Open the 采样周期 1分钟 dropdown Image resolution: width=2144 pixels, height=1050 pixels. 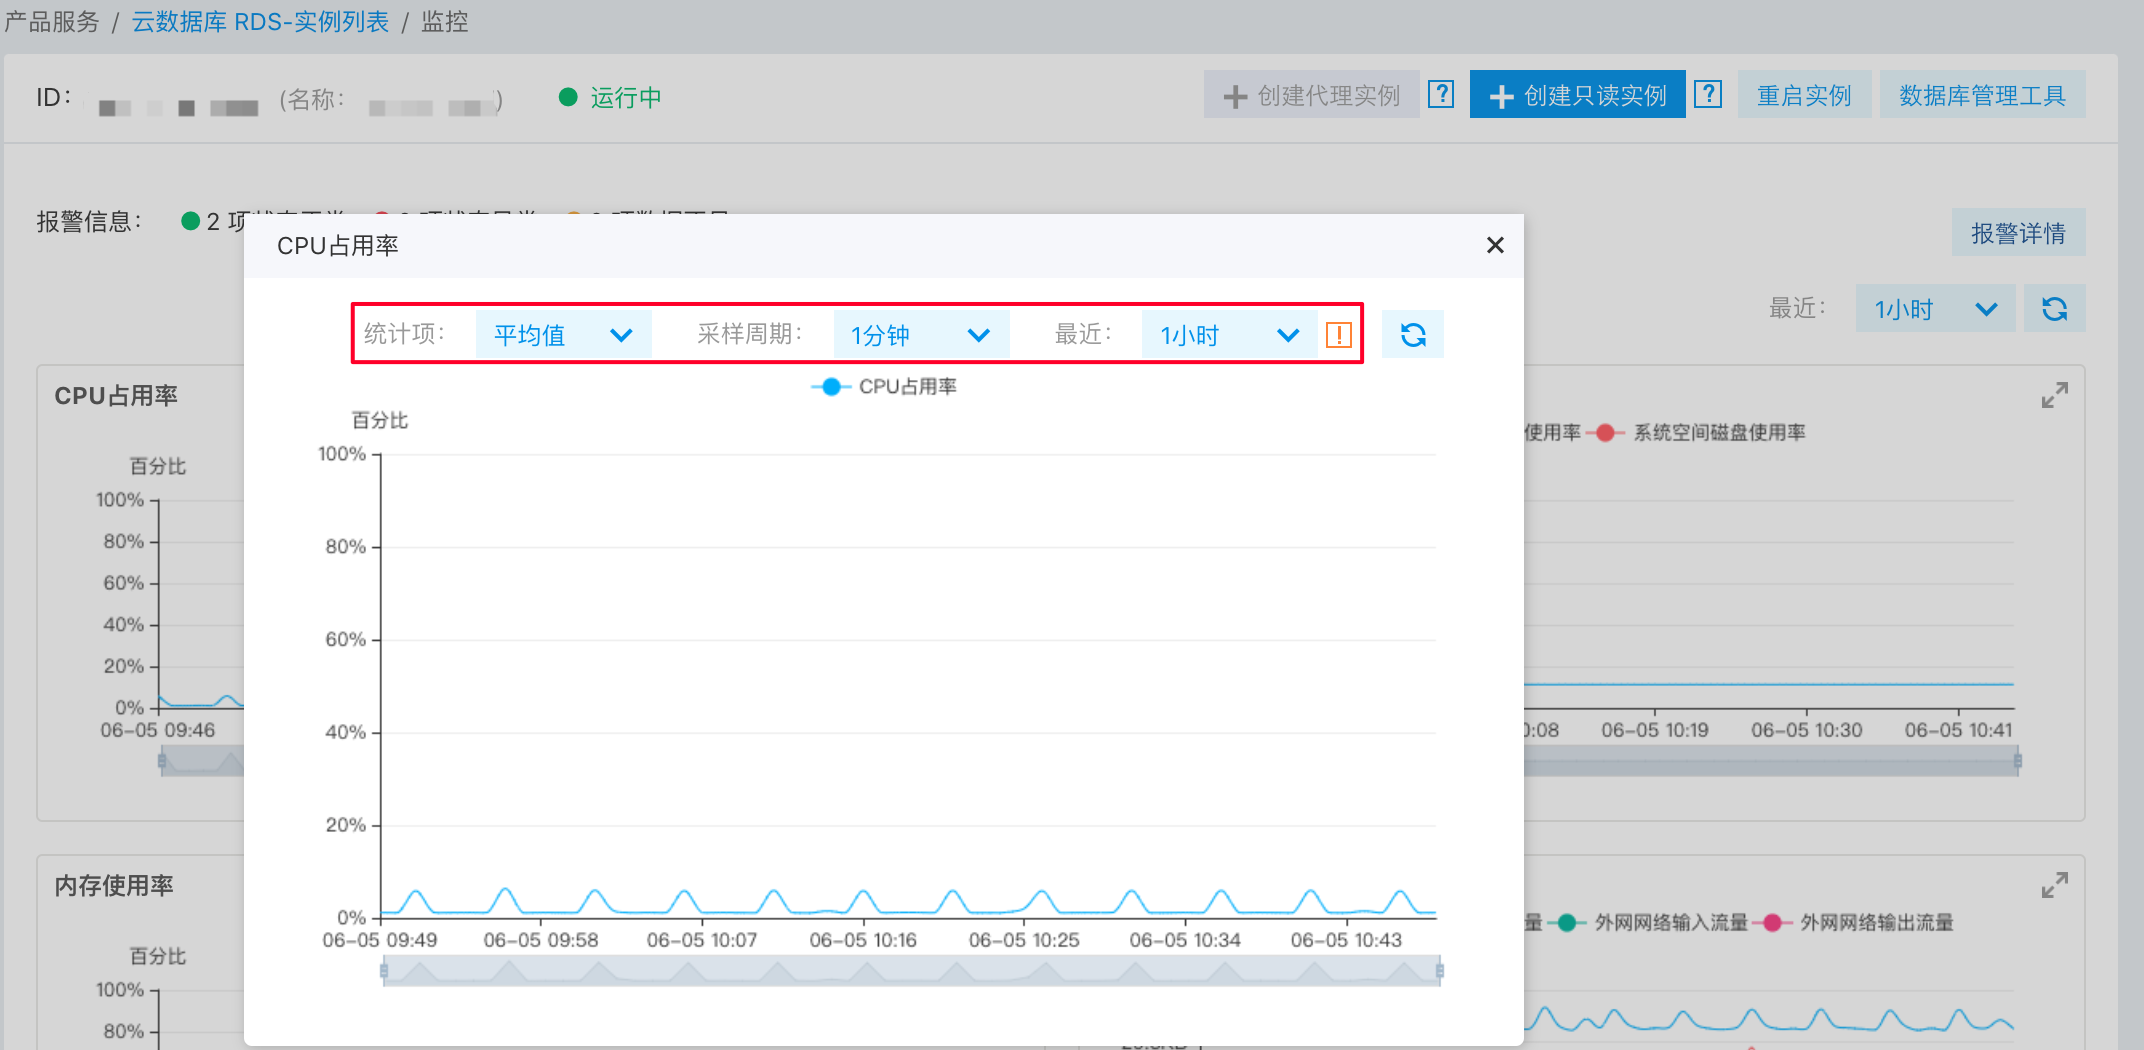(920, 335)
